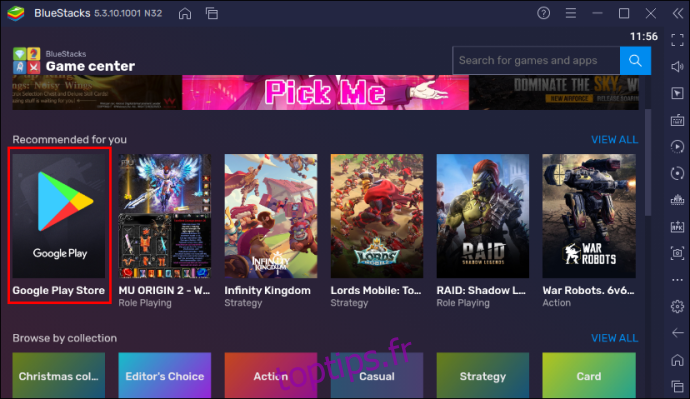This screenshot has width=690, height=399.
Task: Expand more options with three dots icon
Action: [677, 280]
